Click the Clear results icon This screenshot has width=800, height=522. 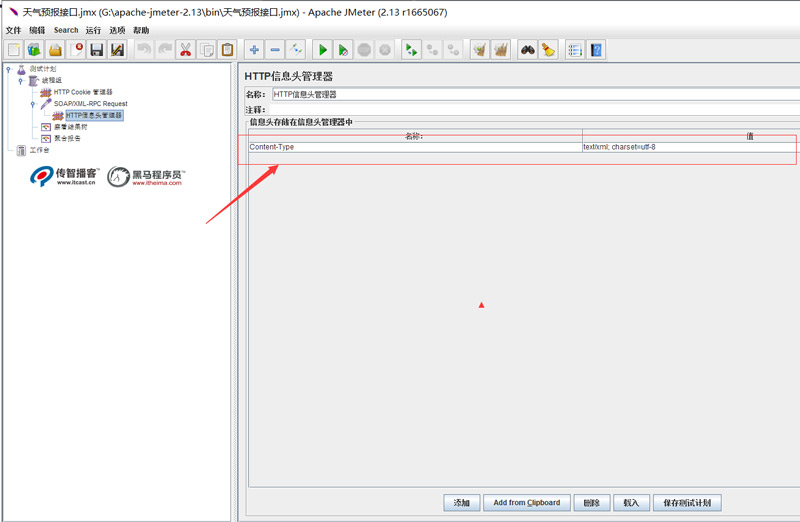click(x=480, y=50)
